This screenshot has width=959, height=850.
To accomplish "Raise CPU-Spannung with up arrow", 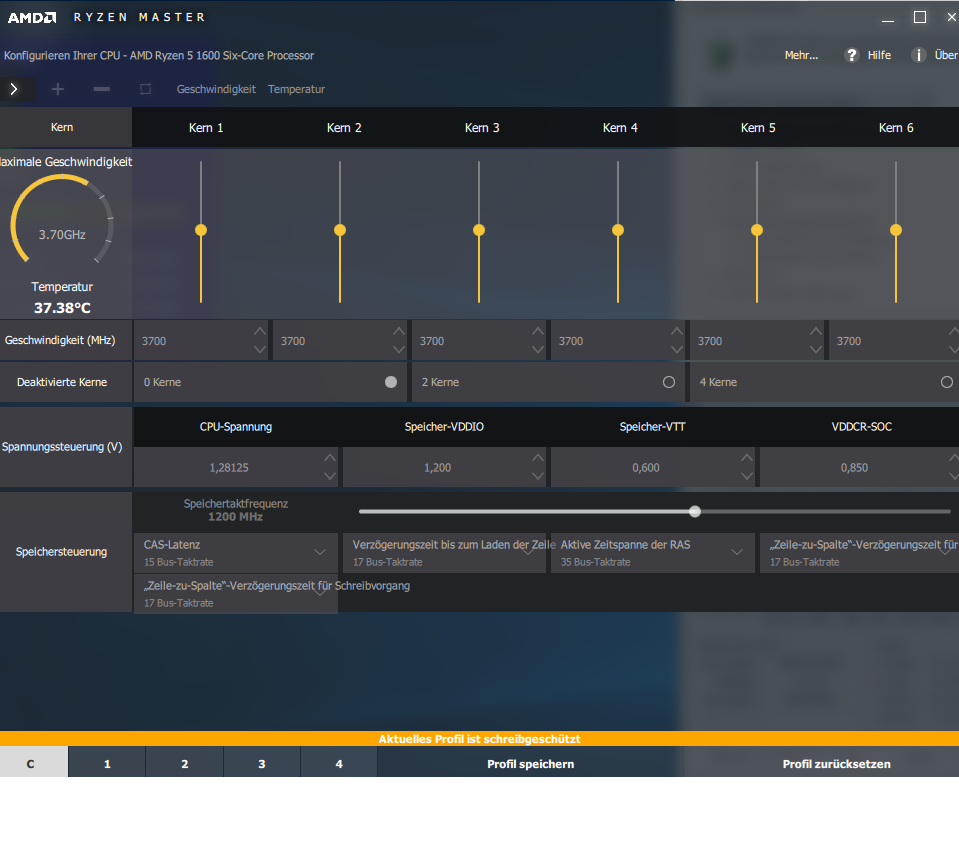I will pos(330,457).
